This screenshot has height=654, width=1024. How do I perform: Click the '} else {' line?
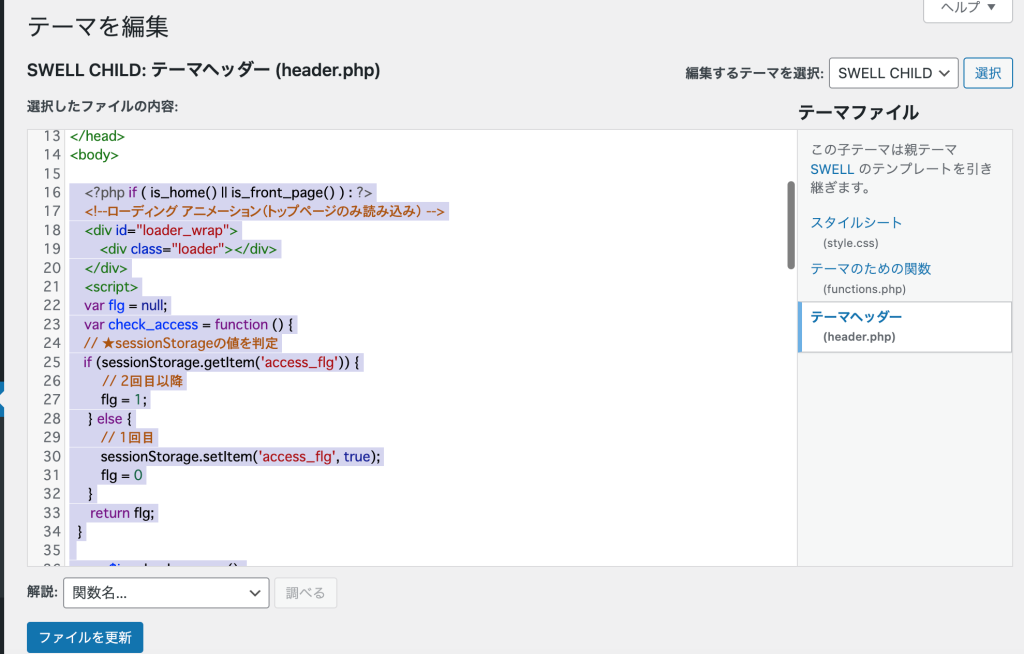[110, 419]
